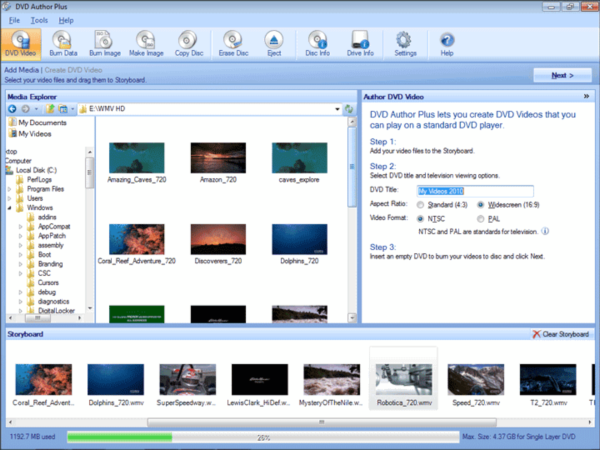This screenshot has width=600, height=450.
Task: Open the Help toolbar icon
Action: tap(447, 44)
